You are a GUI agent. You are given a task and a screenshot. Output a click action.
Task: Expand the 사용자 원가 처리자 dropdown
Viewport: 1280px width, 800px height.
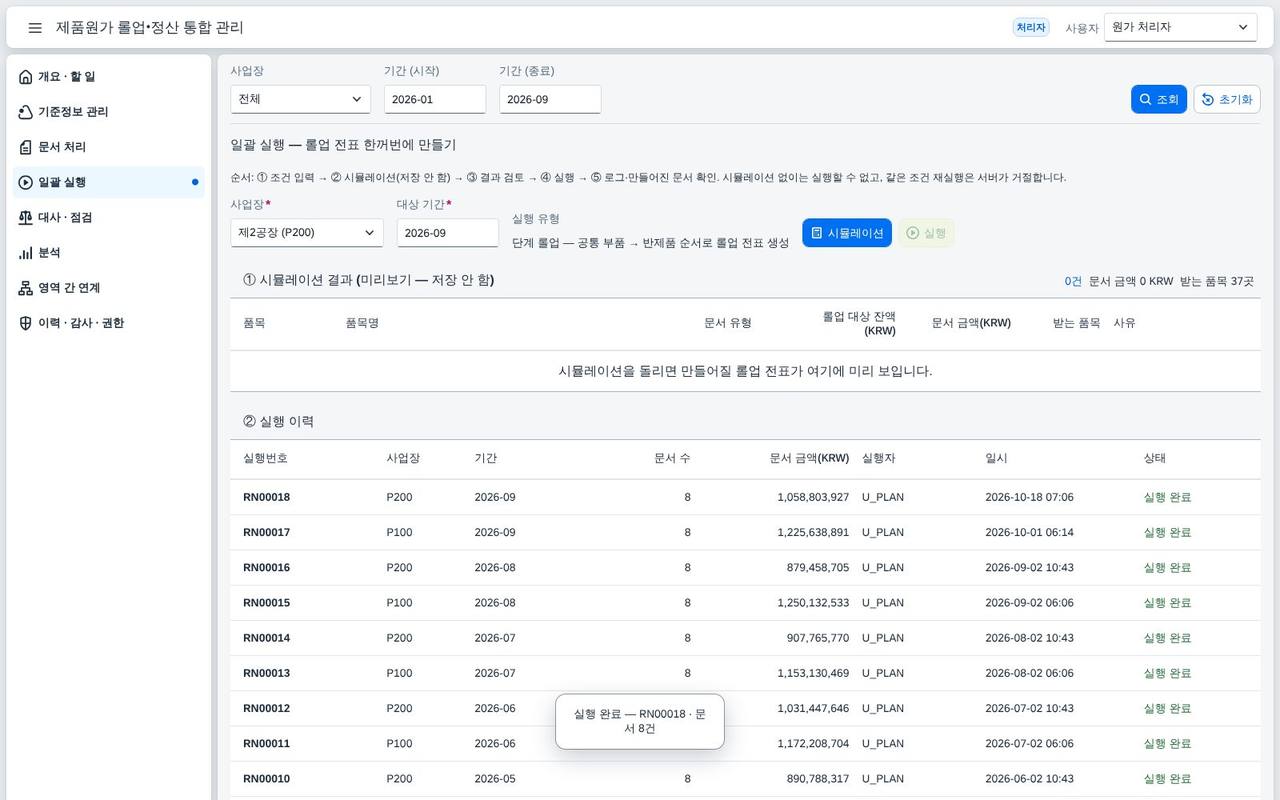click(x=1180, y=28)
